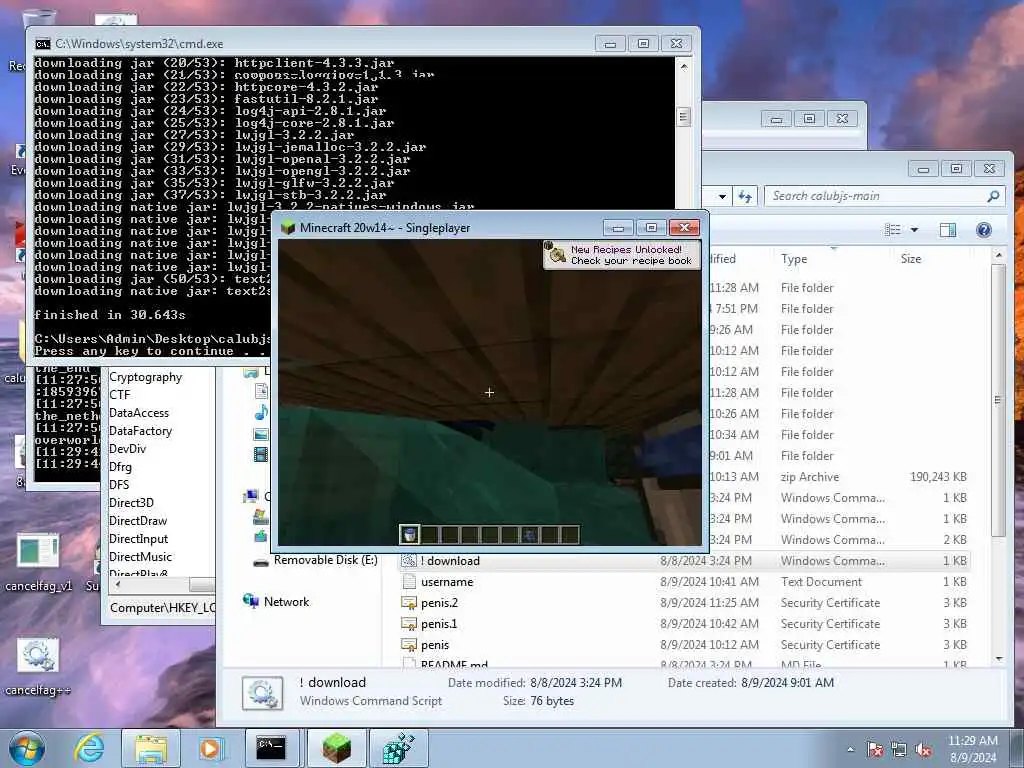Open Windows Explorer from the taskbar
Screen dimensions: 1024x768
click(151, 748)
